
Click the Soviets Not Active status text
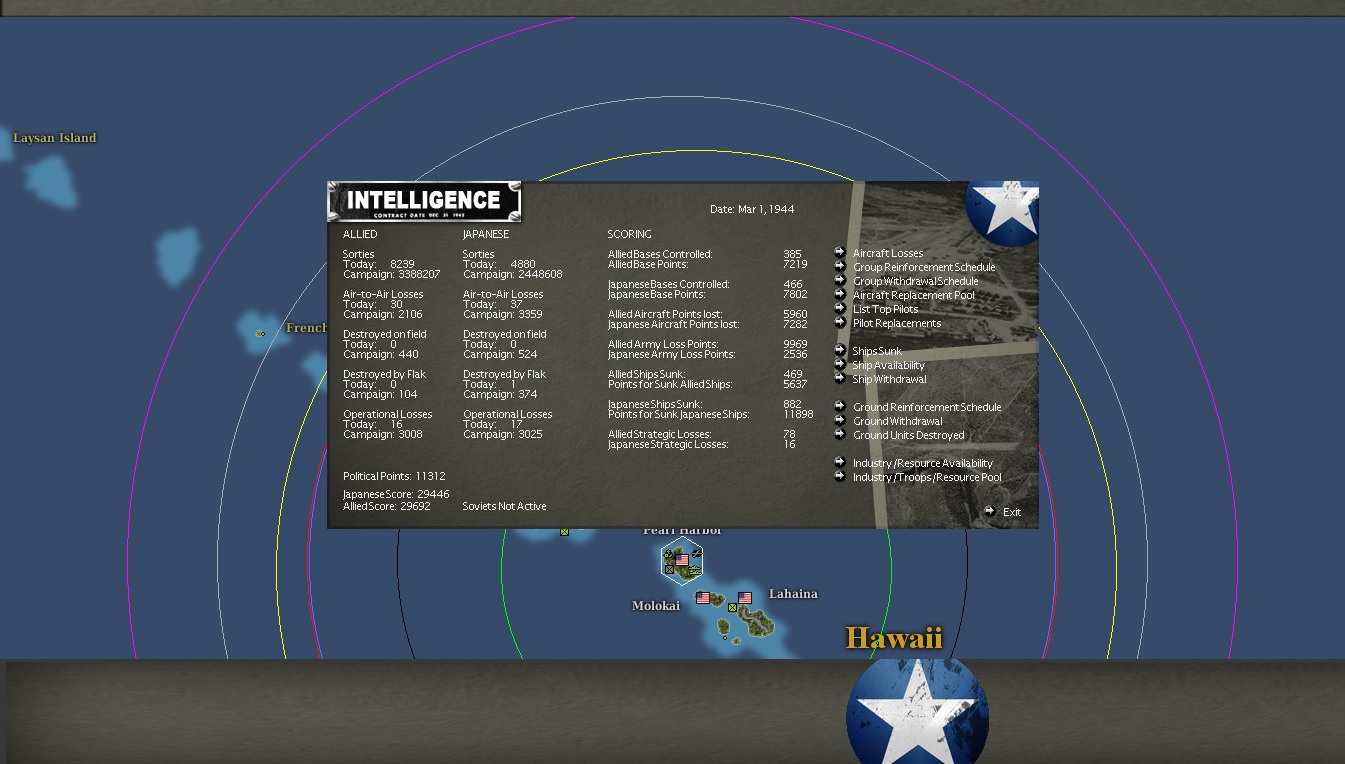point(504,506)
